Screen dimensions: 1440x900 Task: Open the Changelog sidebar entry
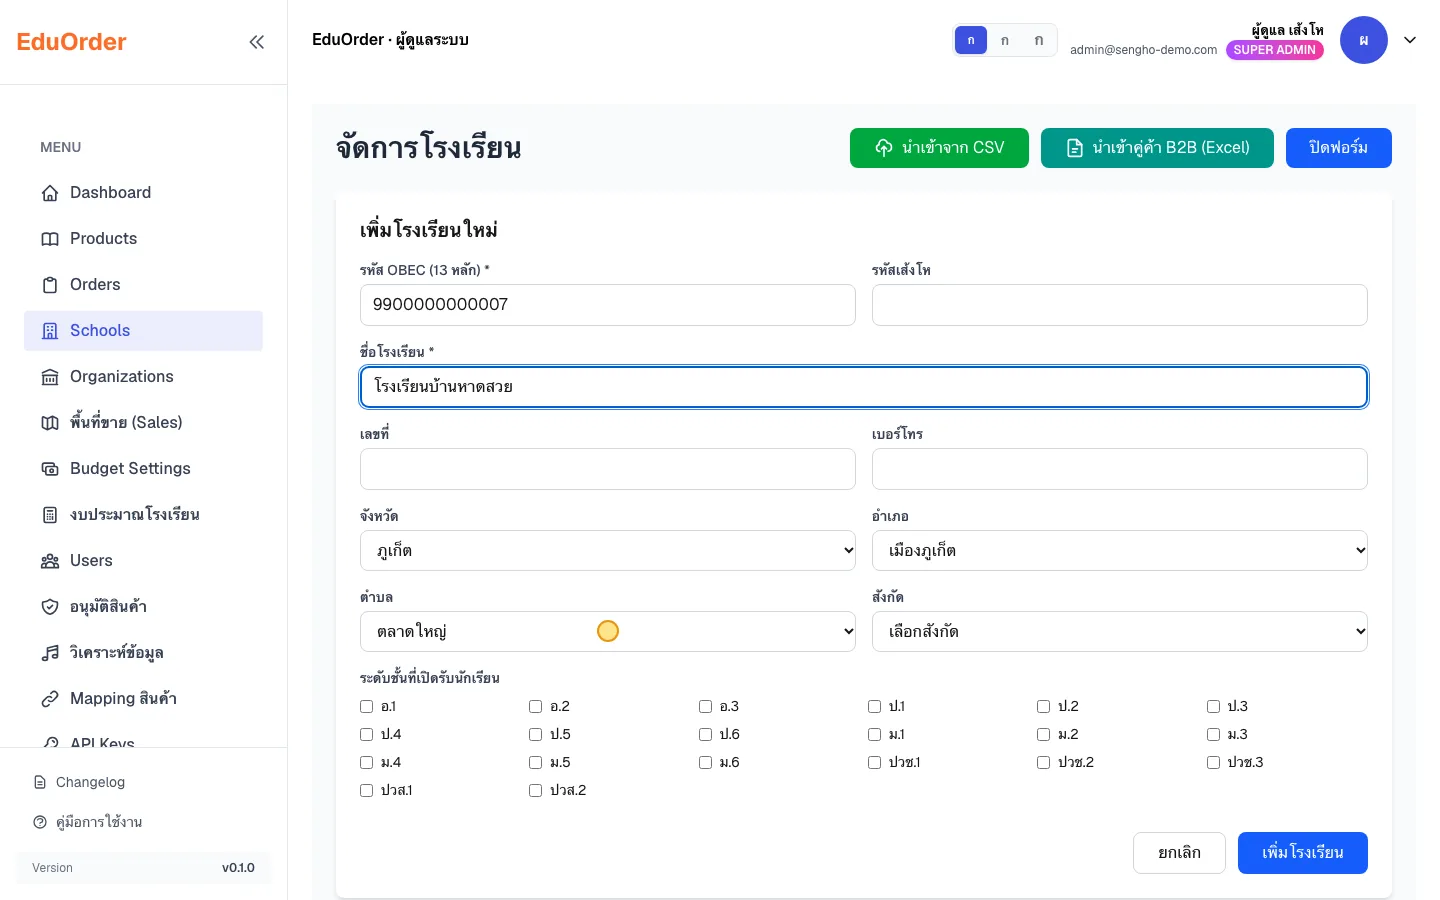coord(143,782)
